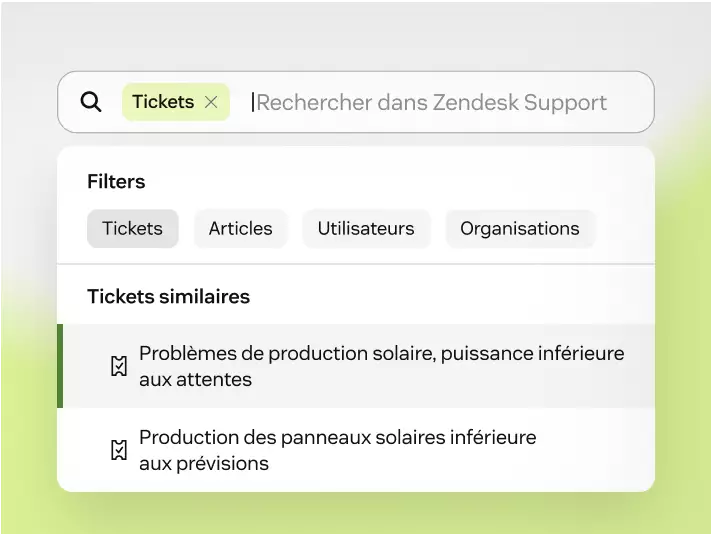Click the aux prévisions line of second result

pyautogui.click(x=204, y=464)
